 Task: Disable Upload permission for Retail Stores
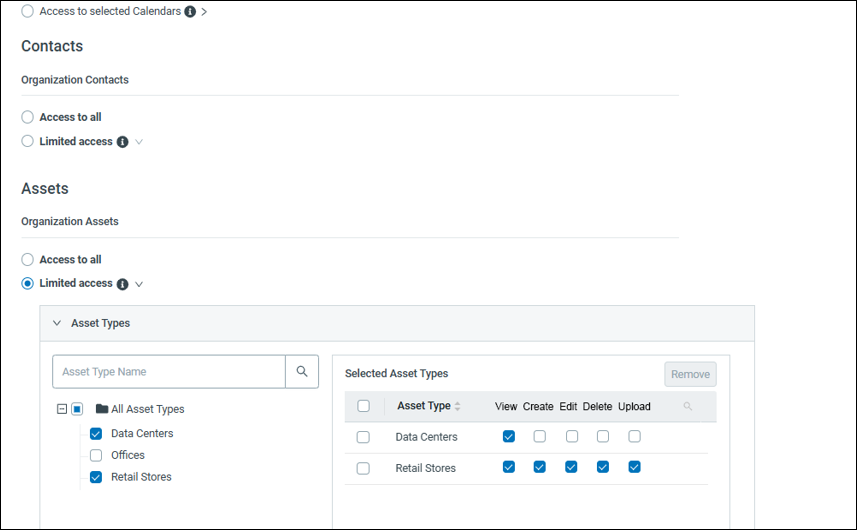tap(635, 467)
